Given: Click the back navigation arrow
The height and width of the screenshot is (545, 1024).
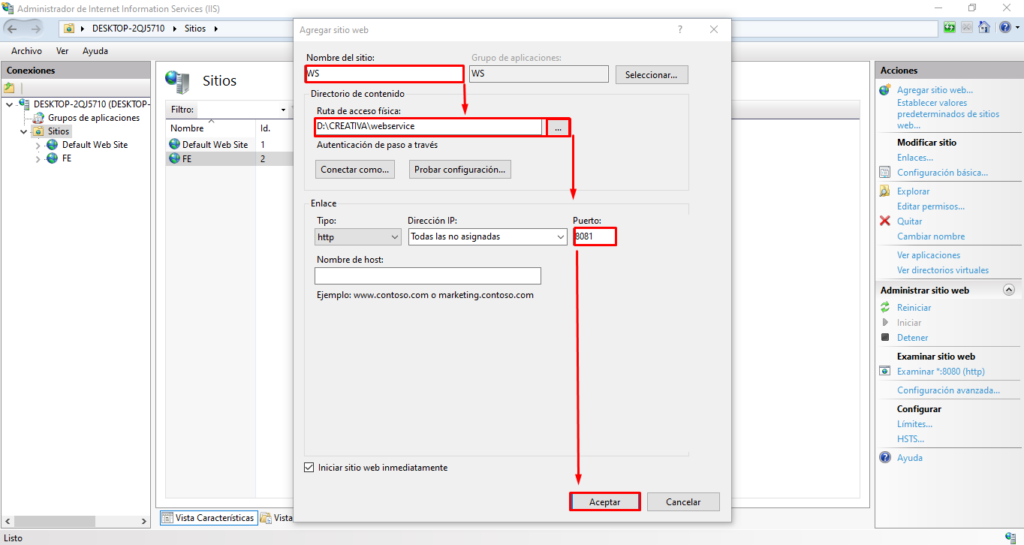Looking at the screenshot, I should pyautogui.click(x=12, y=29).
